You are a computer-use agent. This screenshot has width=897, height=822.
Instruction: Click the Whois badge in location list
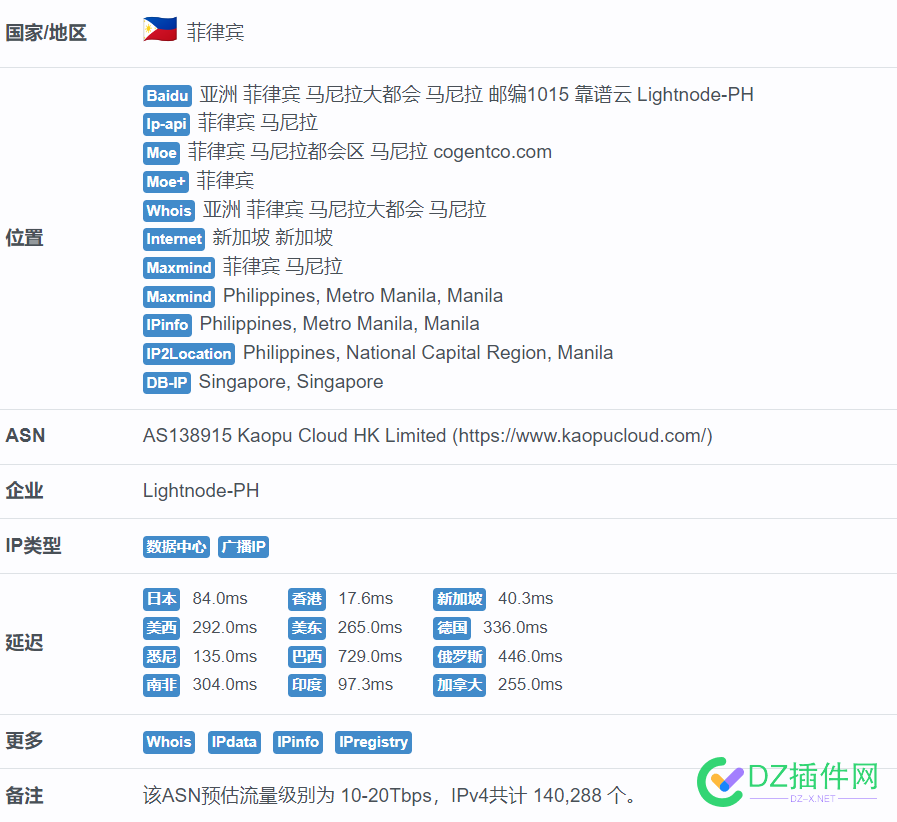(169, 211)
